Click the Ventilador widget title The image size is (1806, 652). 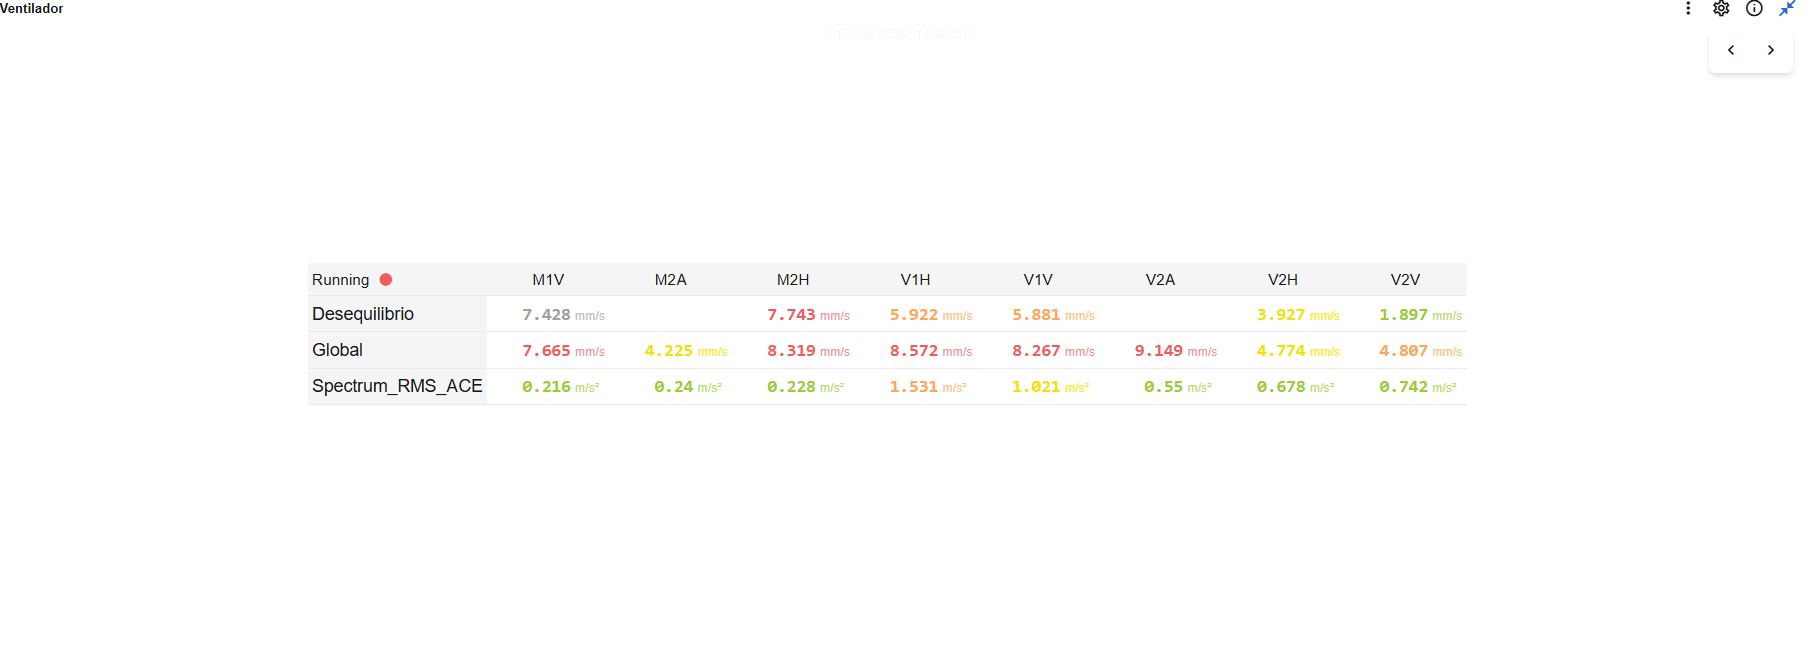click(x=31, y=8)
